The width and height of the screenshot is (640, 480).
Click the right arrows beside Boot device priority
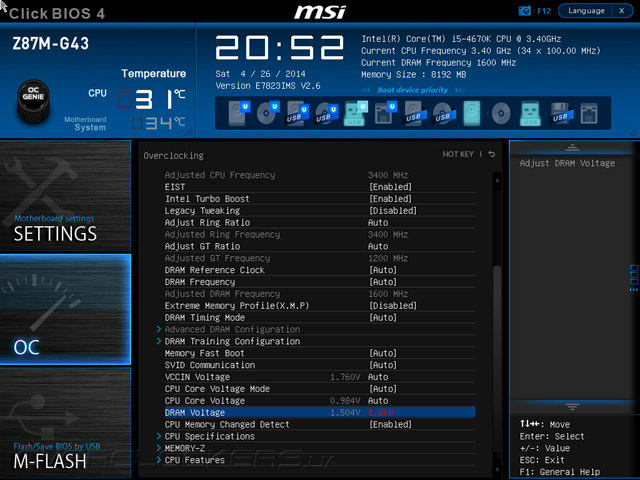(x=460, y=90)
